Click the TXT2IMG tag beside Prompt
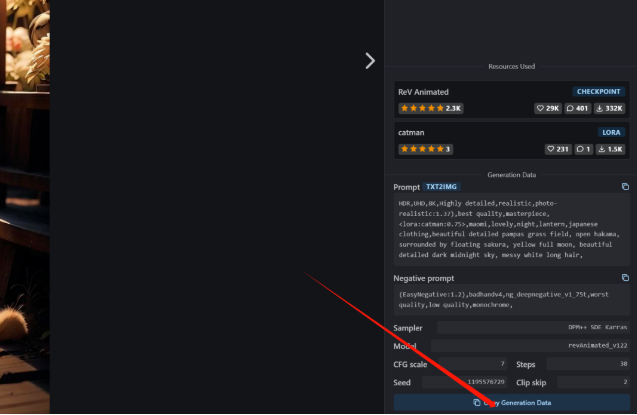The width and height of the screenshot is (637, 415). point(441,187)
